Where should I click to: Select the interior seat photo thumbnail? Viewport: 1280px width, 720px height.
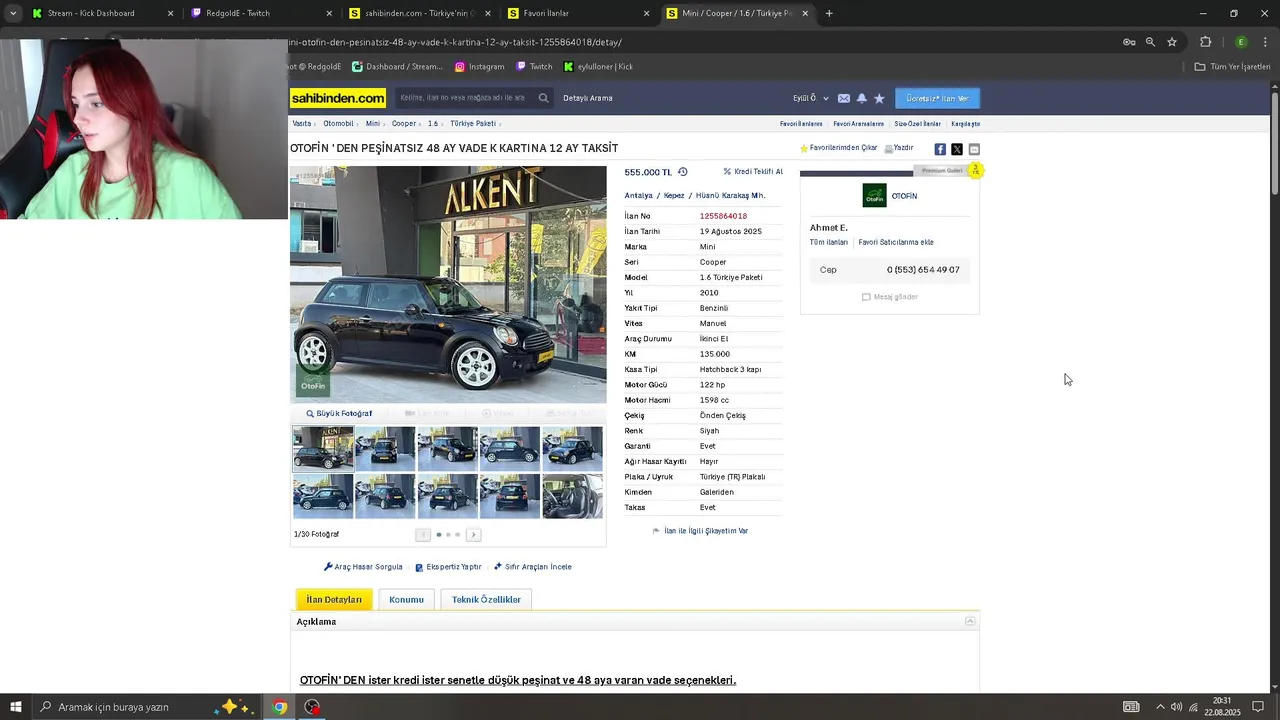click(x=573, y=496)
